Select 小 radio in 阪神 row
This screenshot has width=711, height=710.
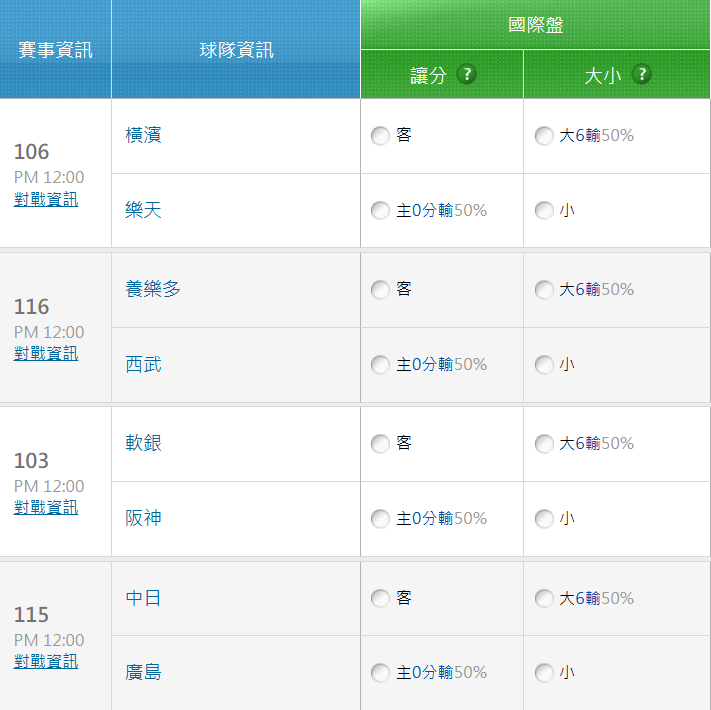click(544, 519)
